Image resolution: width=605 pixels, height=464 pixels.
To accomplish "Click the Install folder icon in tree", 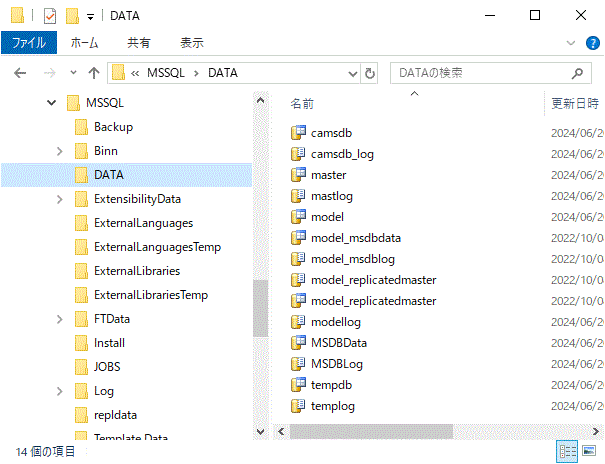I will coord(81,343).
